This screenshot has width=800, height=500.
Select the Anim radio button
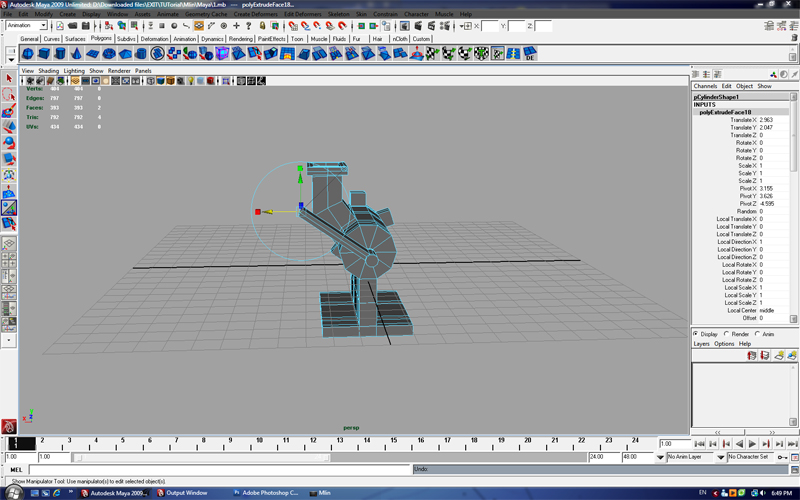pos(758,334)
